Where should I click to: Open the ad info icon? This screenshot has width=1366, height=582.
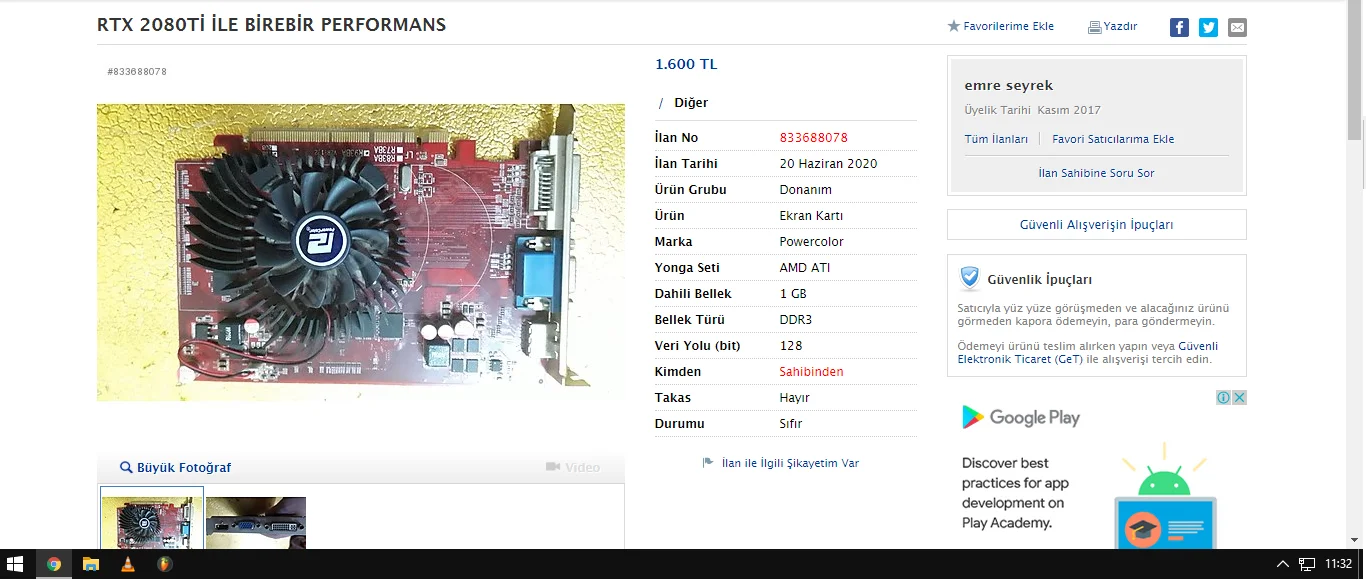pyautogui.click(x=1223, y=398)
